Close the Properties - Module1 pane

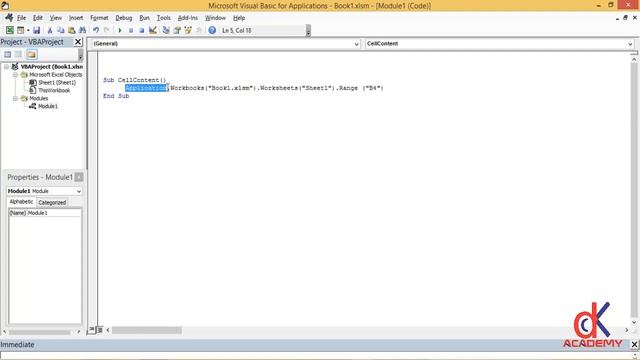[x=79, y=177]
